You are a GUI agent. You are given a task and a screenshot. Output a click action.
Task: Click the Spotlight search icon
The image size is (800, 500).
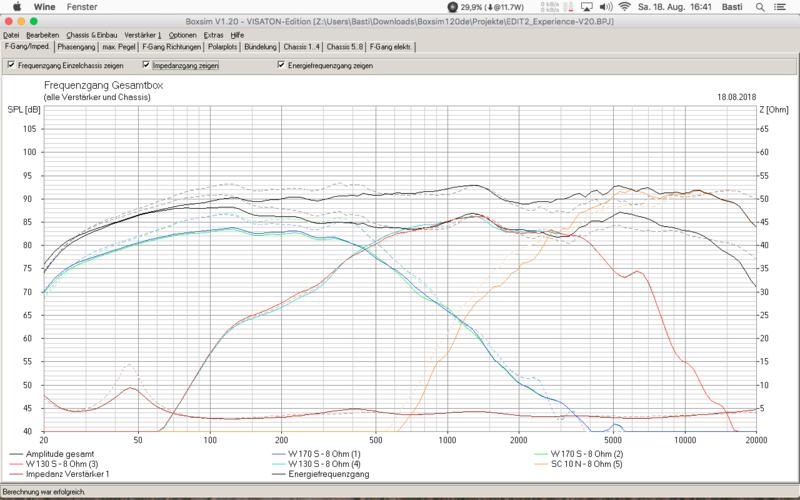coord(763,7)
